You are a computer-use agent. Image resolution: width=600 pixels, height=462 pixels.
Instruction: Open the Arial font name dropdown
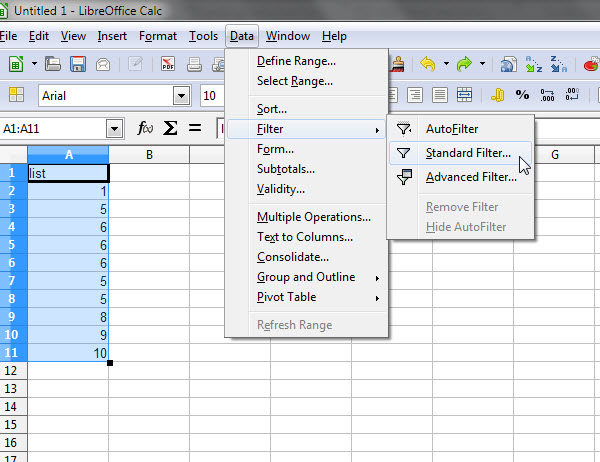click(181, 96)
